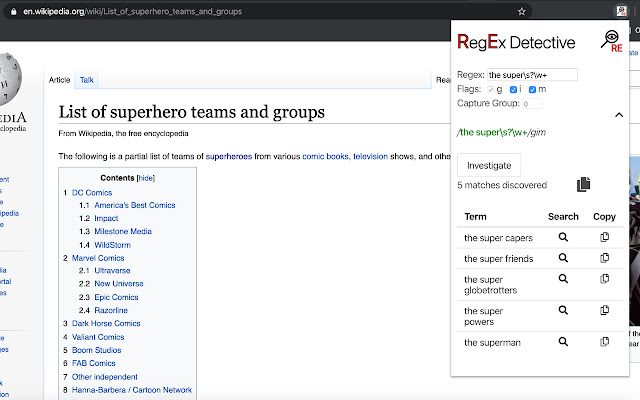Search for 'the super globetrotters' term
Screen dimensions: 640x400
coord(563,279)
